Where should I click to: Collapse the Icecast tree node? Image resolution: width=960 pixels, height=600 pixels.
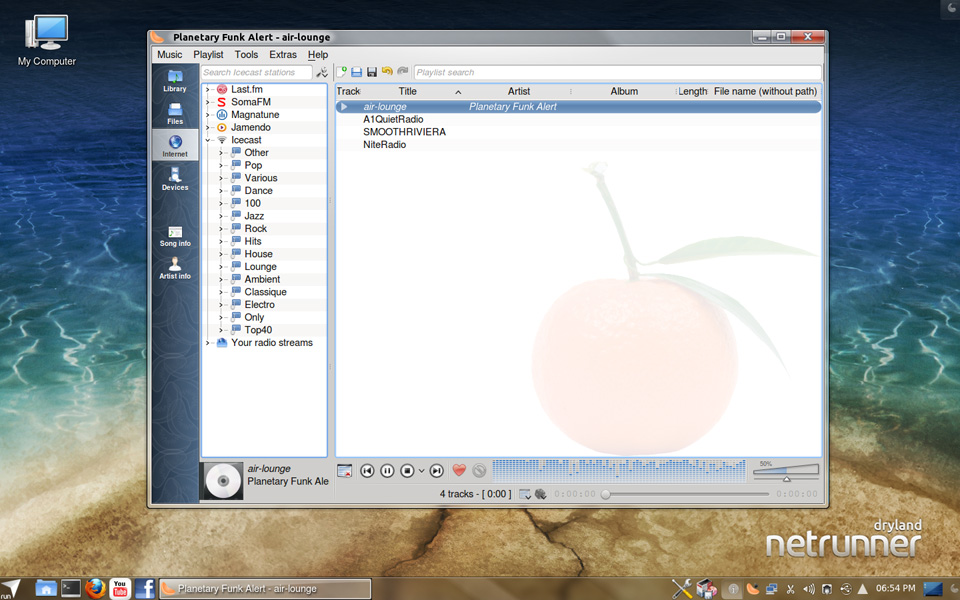click(x=208, y=140)
